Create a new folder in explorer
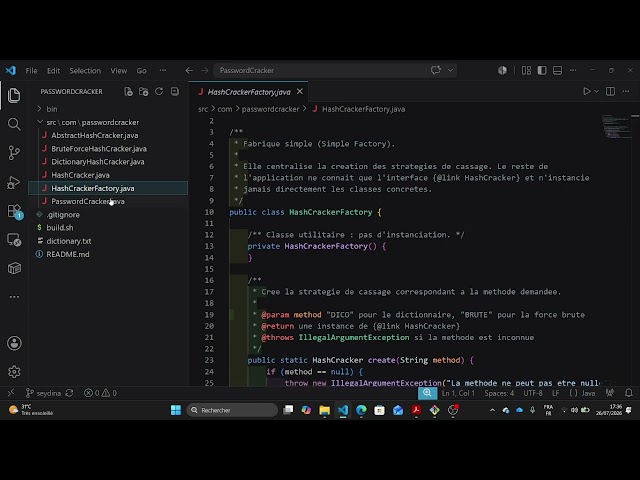 (x=143, y=91)
